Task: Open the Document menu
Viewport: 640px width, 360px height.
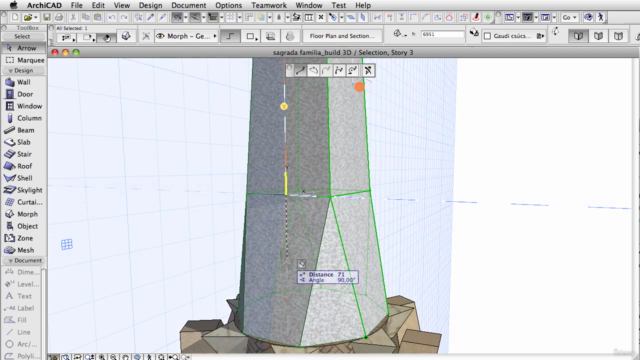Action: 189,5
